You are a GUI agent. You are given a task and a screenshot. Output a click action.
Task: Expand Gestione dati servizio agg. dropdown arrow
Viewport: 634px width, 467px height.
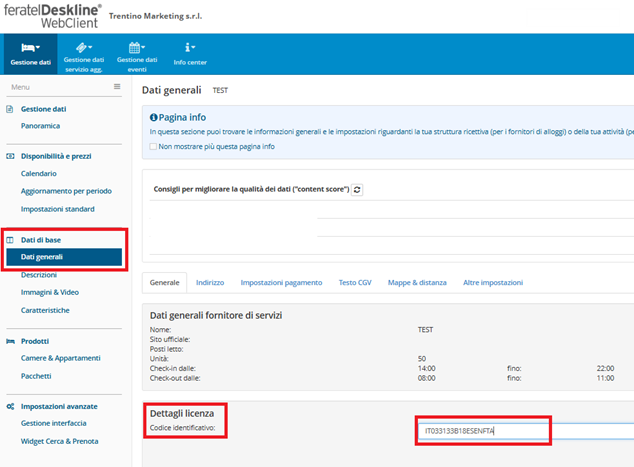point(90,47)
